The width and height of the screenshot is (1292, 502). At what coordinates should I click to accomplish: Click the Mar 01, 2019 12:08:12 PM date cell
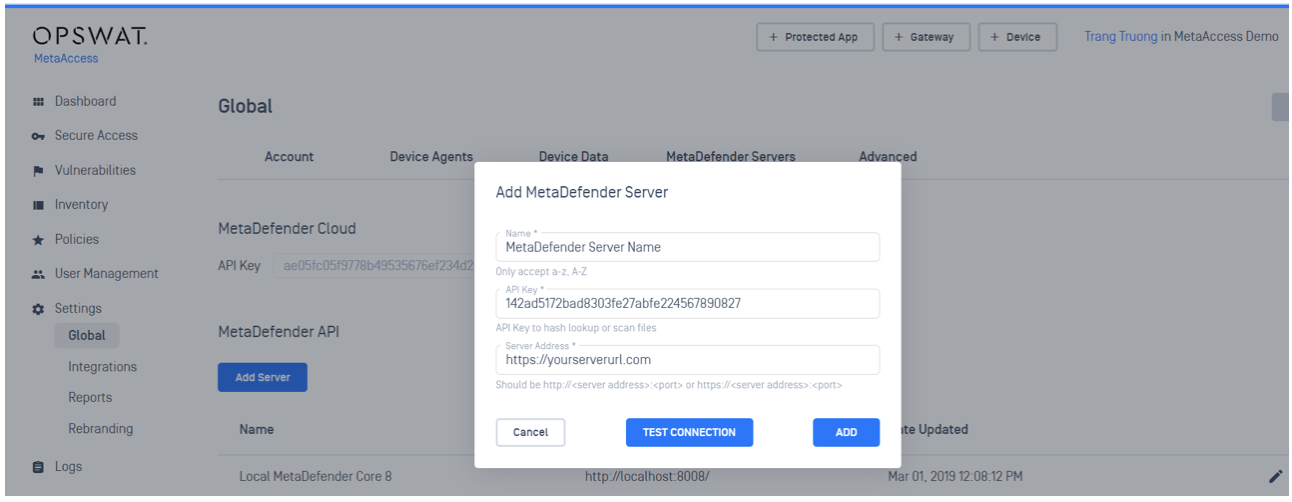tap(955, 477)
